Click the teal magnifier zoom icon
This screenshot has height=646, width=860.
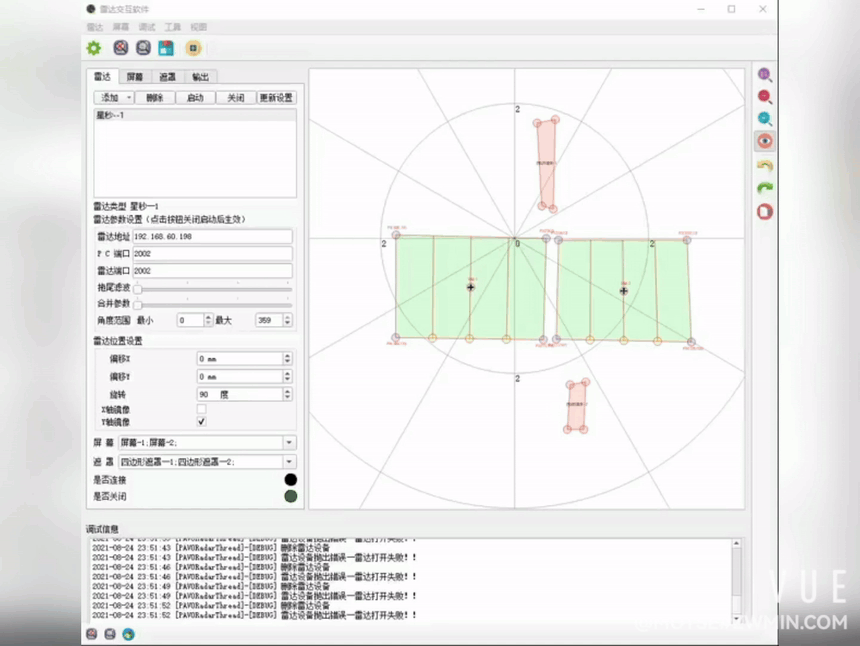pyautogui.click(x=765, y=118)
